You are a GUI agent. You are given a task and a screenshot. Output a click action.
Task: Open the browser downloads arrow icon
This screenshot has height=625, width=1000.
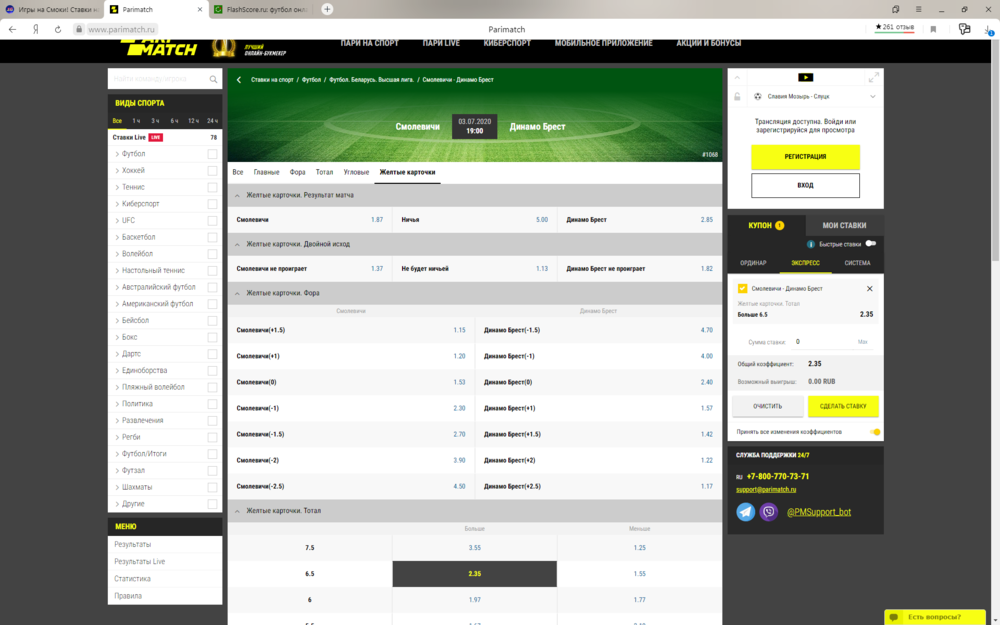click(988, 29)
